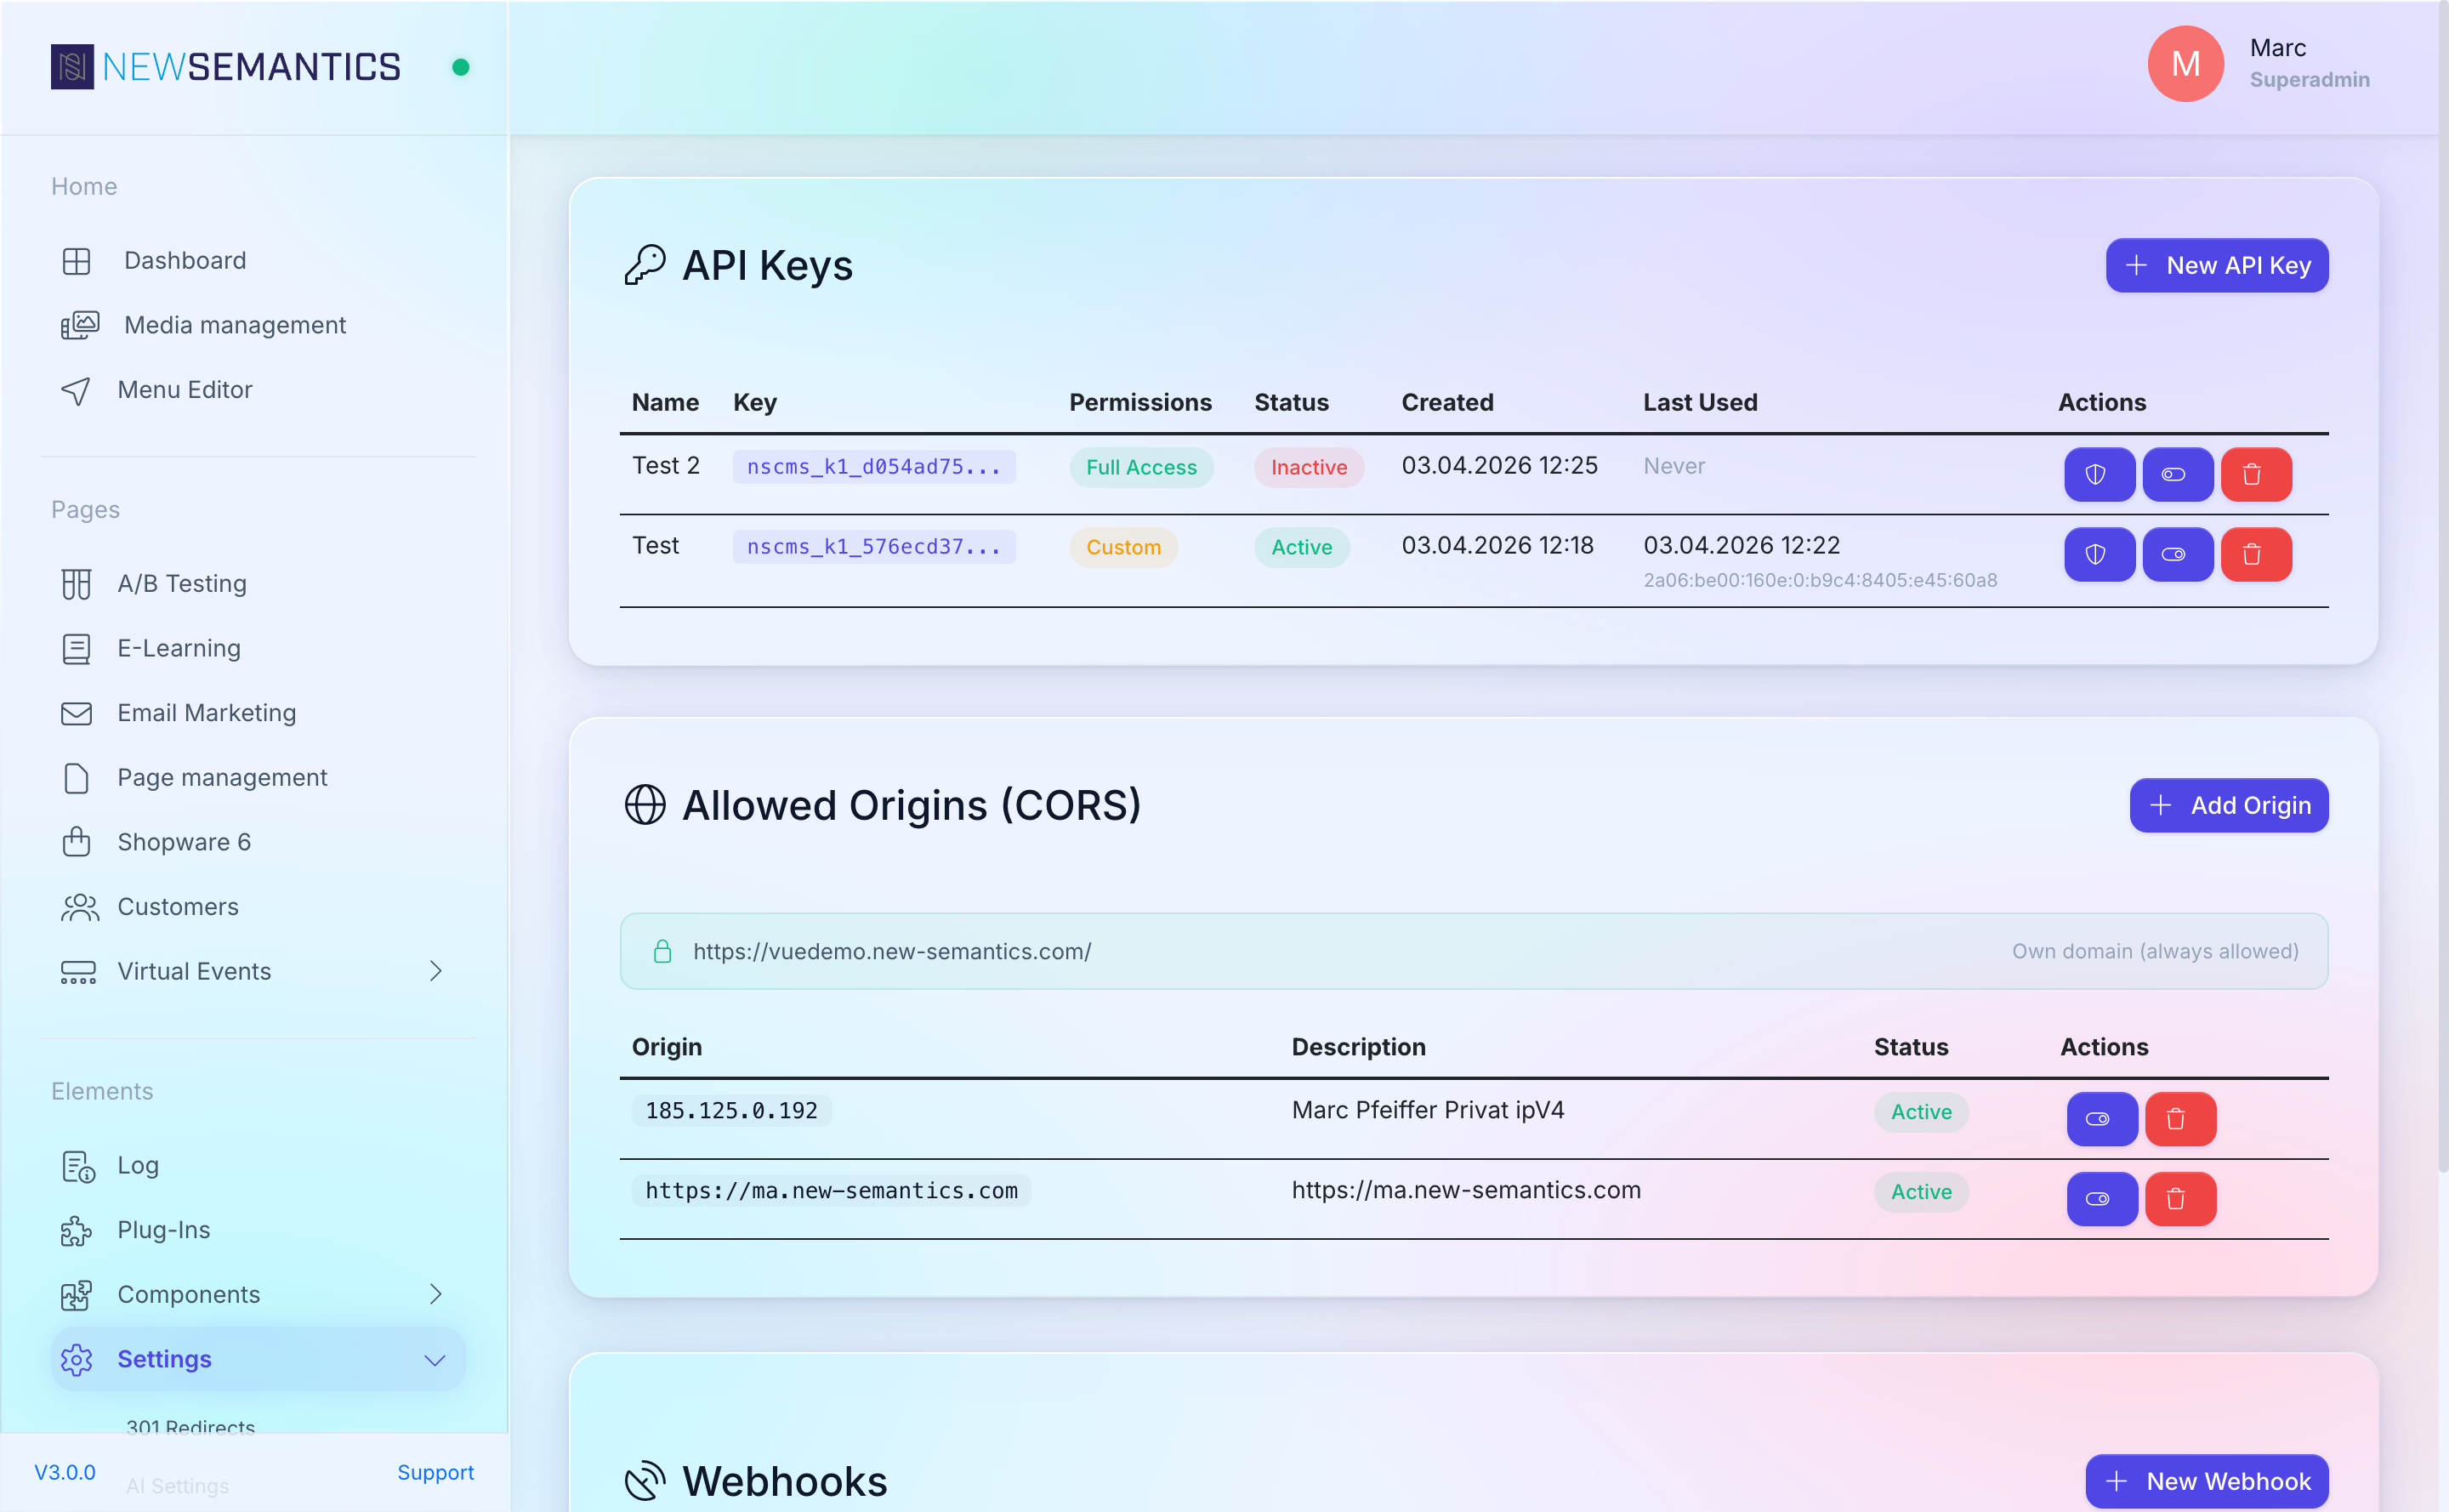Viewport: 2449px width, 1512px height.
Task: Click the Email Marketing envelope icon
Action: pyautogui.click(x=76, y=713)
